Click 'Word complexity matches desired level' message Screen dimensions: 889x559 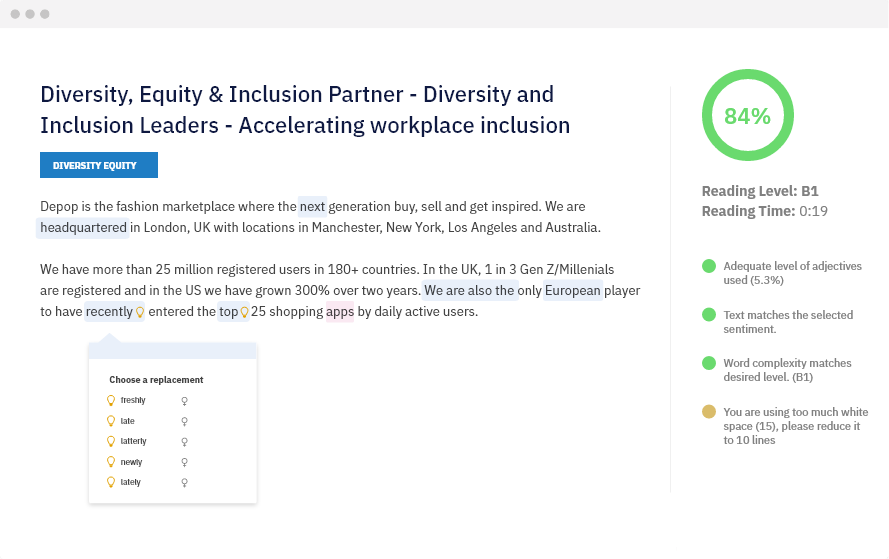pos(787,370)
